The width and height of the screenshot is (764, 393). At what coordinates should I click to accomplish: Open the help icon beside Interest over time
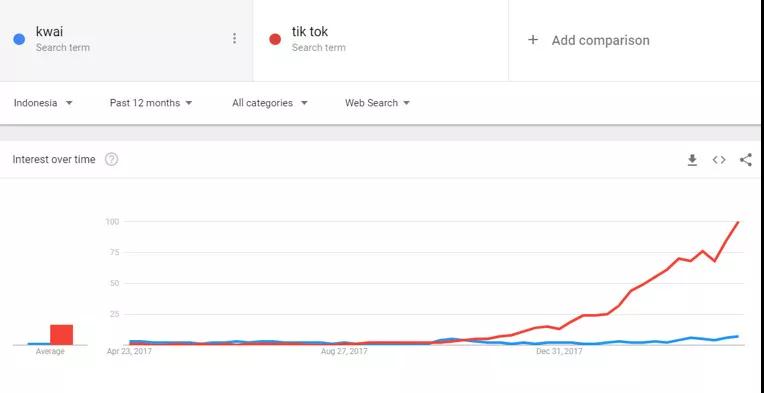pyautogui.click(x=112, y=159)
